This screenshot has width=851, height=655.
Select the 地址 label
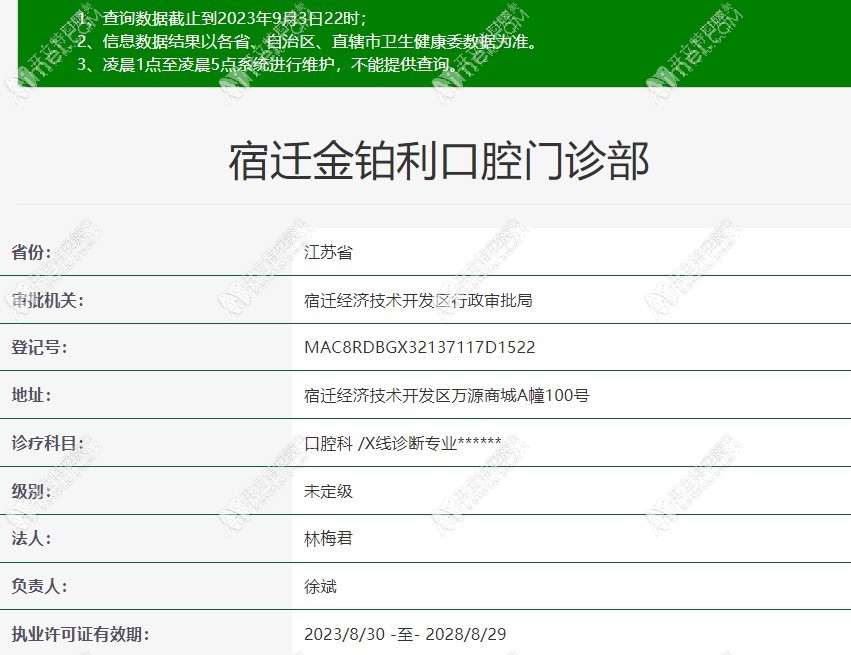31,395
